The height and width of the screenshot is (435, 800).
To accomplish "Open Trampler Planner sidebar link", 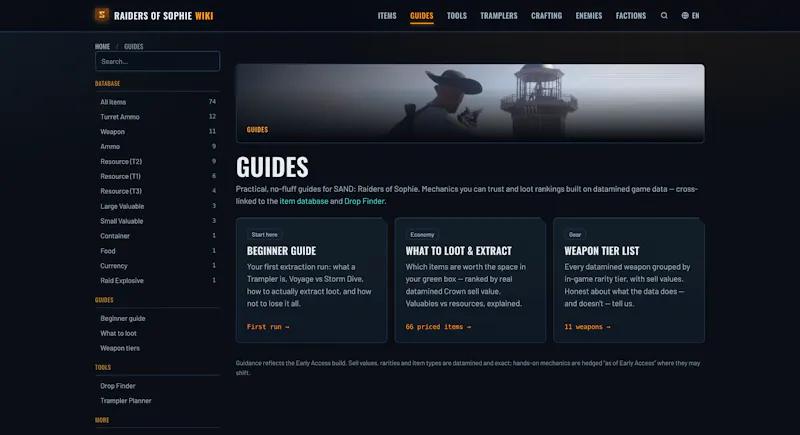I will coord(126,400).
